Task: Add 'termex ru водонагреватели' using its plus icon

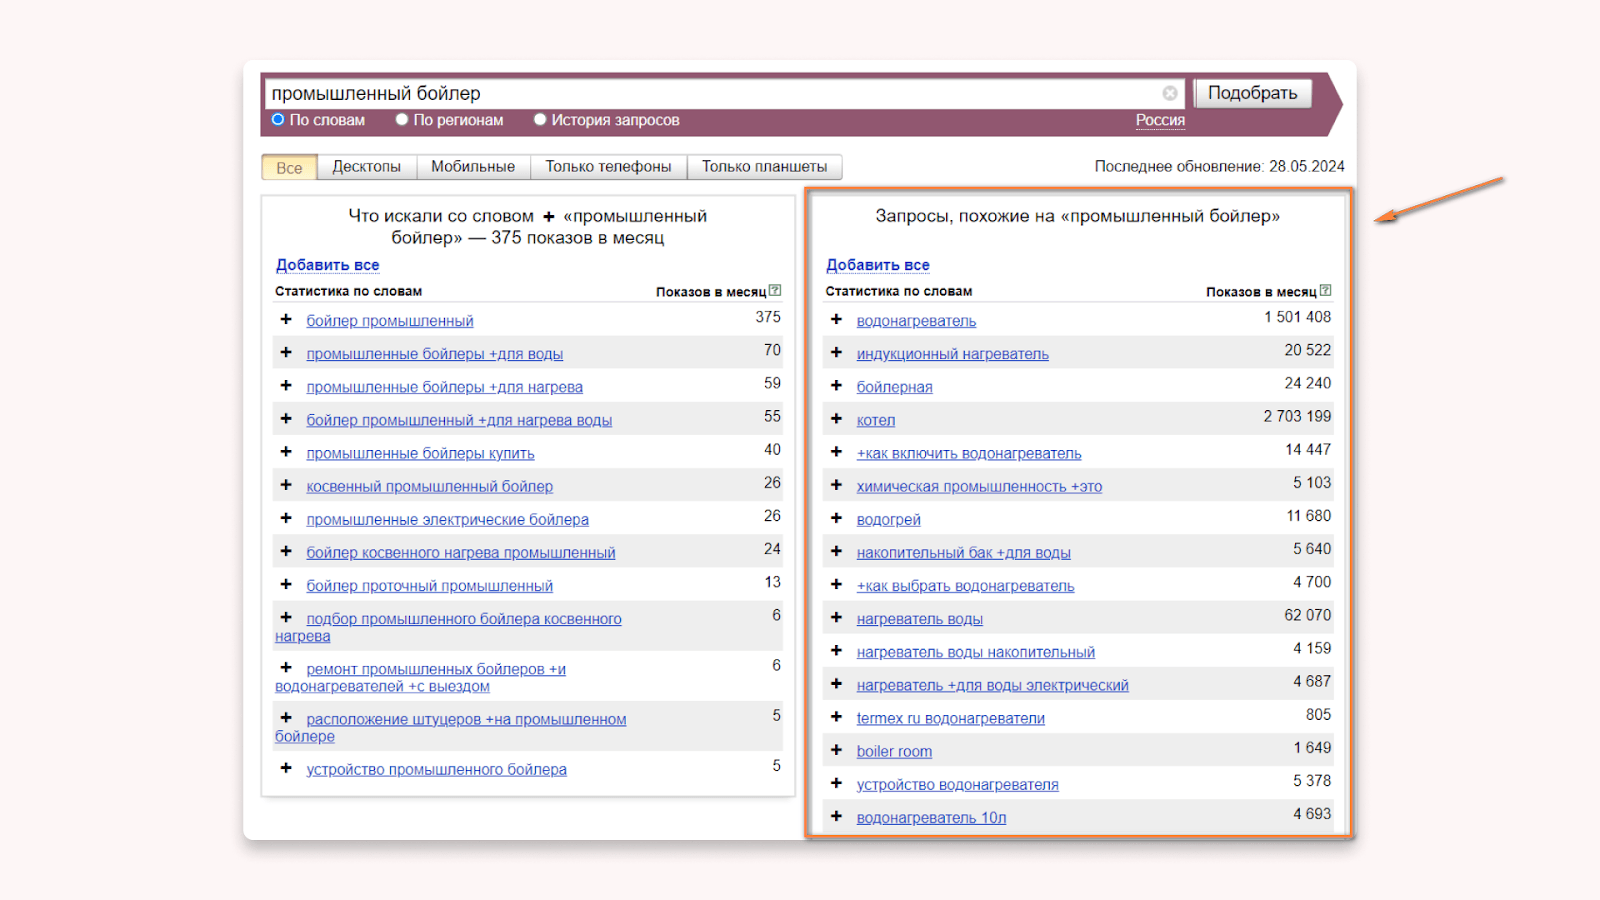Action: (x=836, y=716)
